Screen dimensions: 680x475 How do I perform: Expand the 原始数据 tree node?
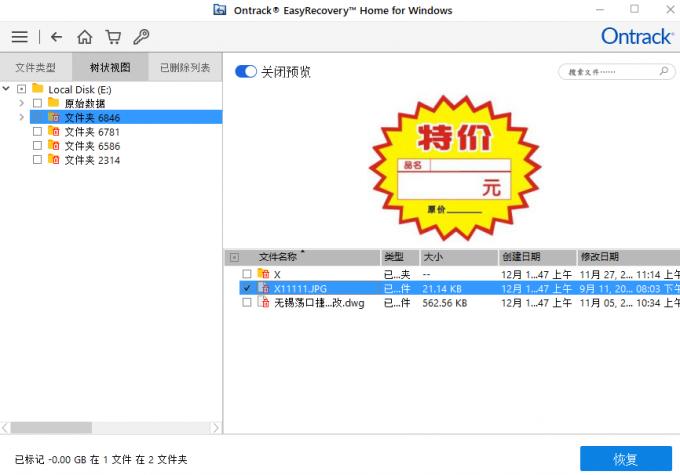tap(22, 103)
